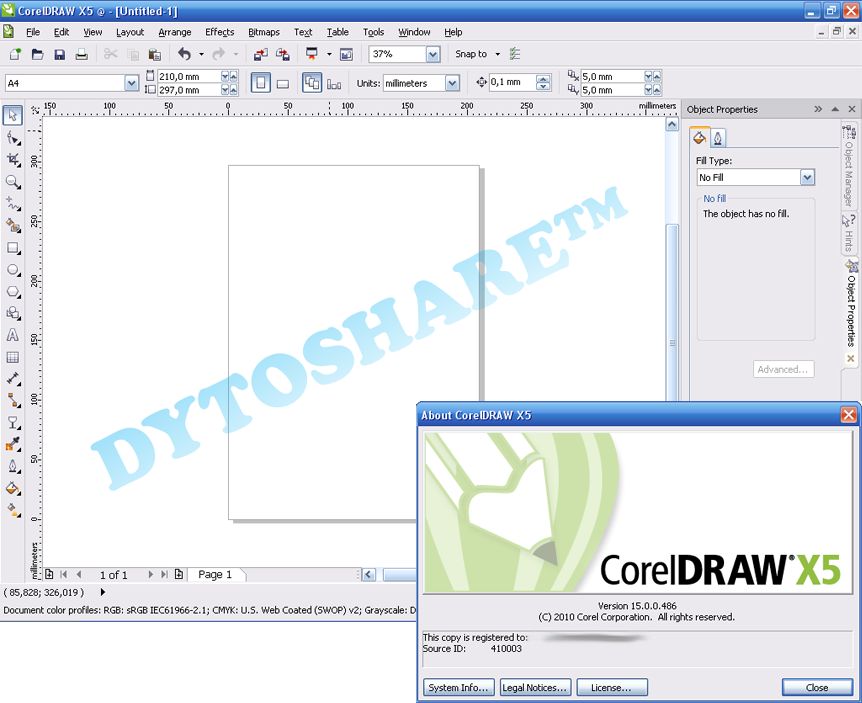Select the Page 1 tab
Viewport: 862px width, 703px height.
coord(215,574)
